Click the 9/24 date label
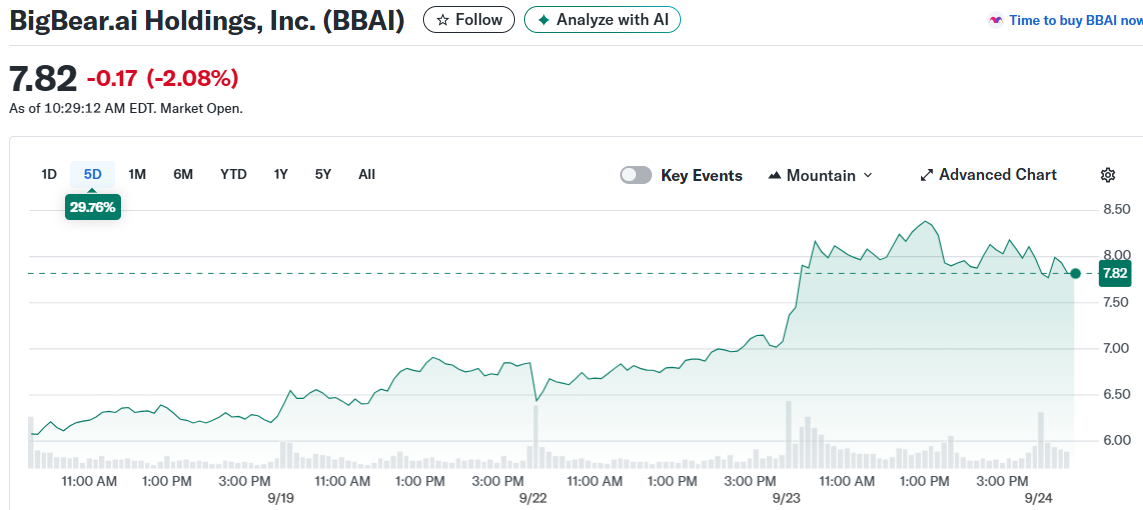The width and height of the screenshot is (1143, 510). tap(1039, 499)
